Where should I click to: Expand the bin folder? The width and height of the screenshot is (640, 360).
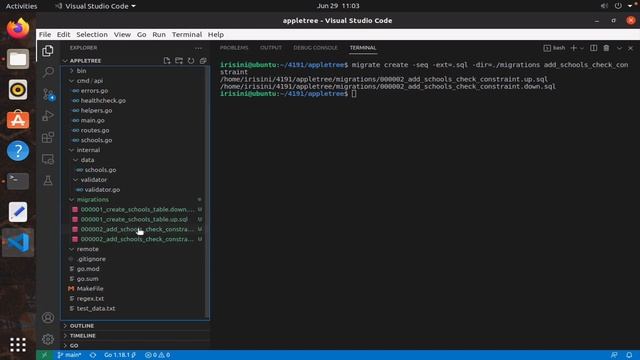81,71
